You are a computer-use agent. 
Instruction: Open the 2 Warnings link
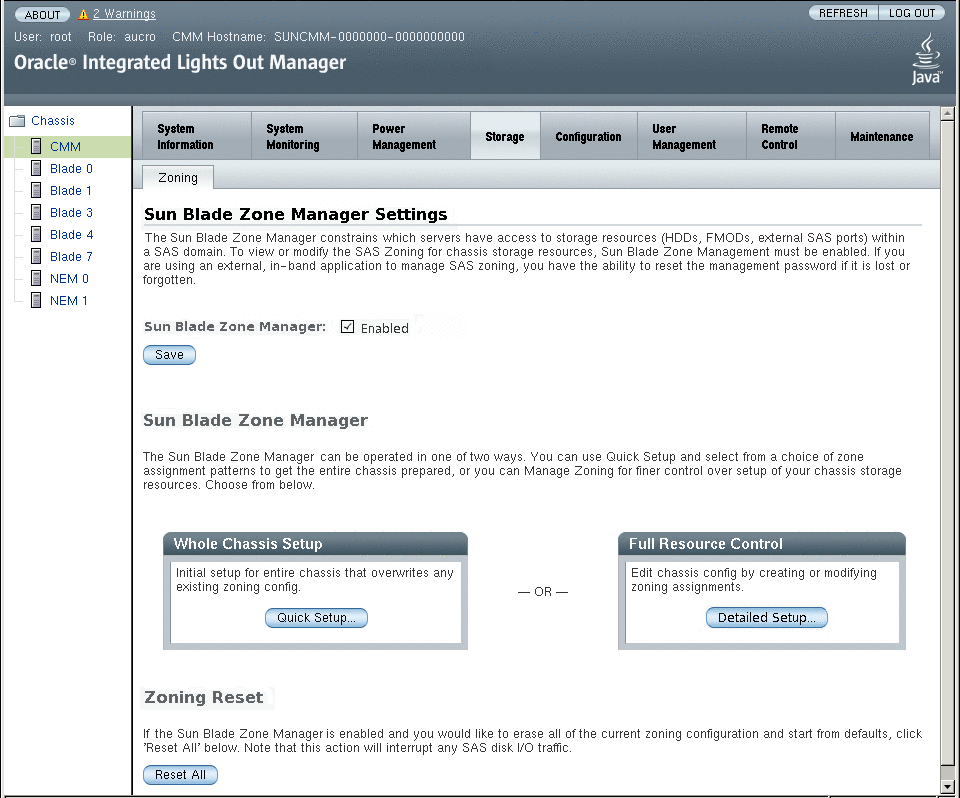tap(124, 13)
